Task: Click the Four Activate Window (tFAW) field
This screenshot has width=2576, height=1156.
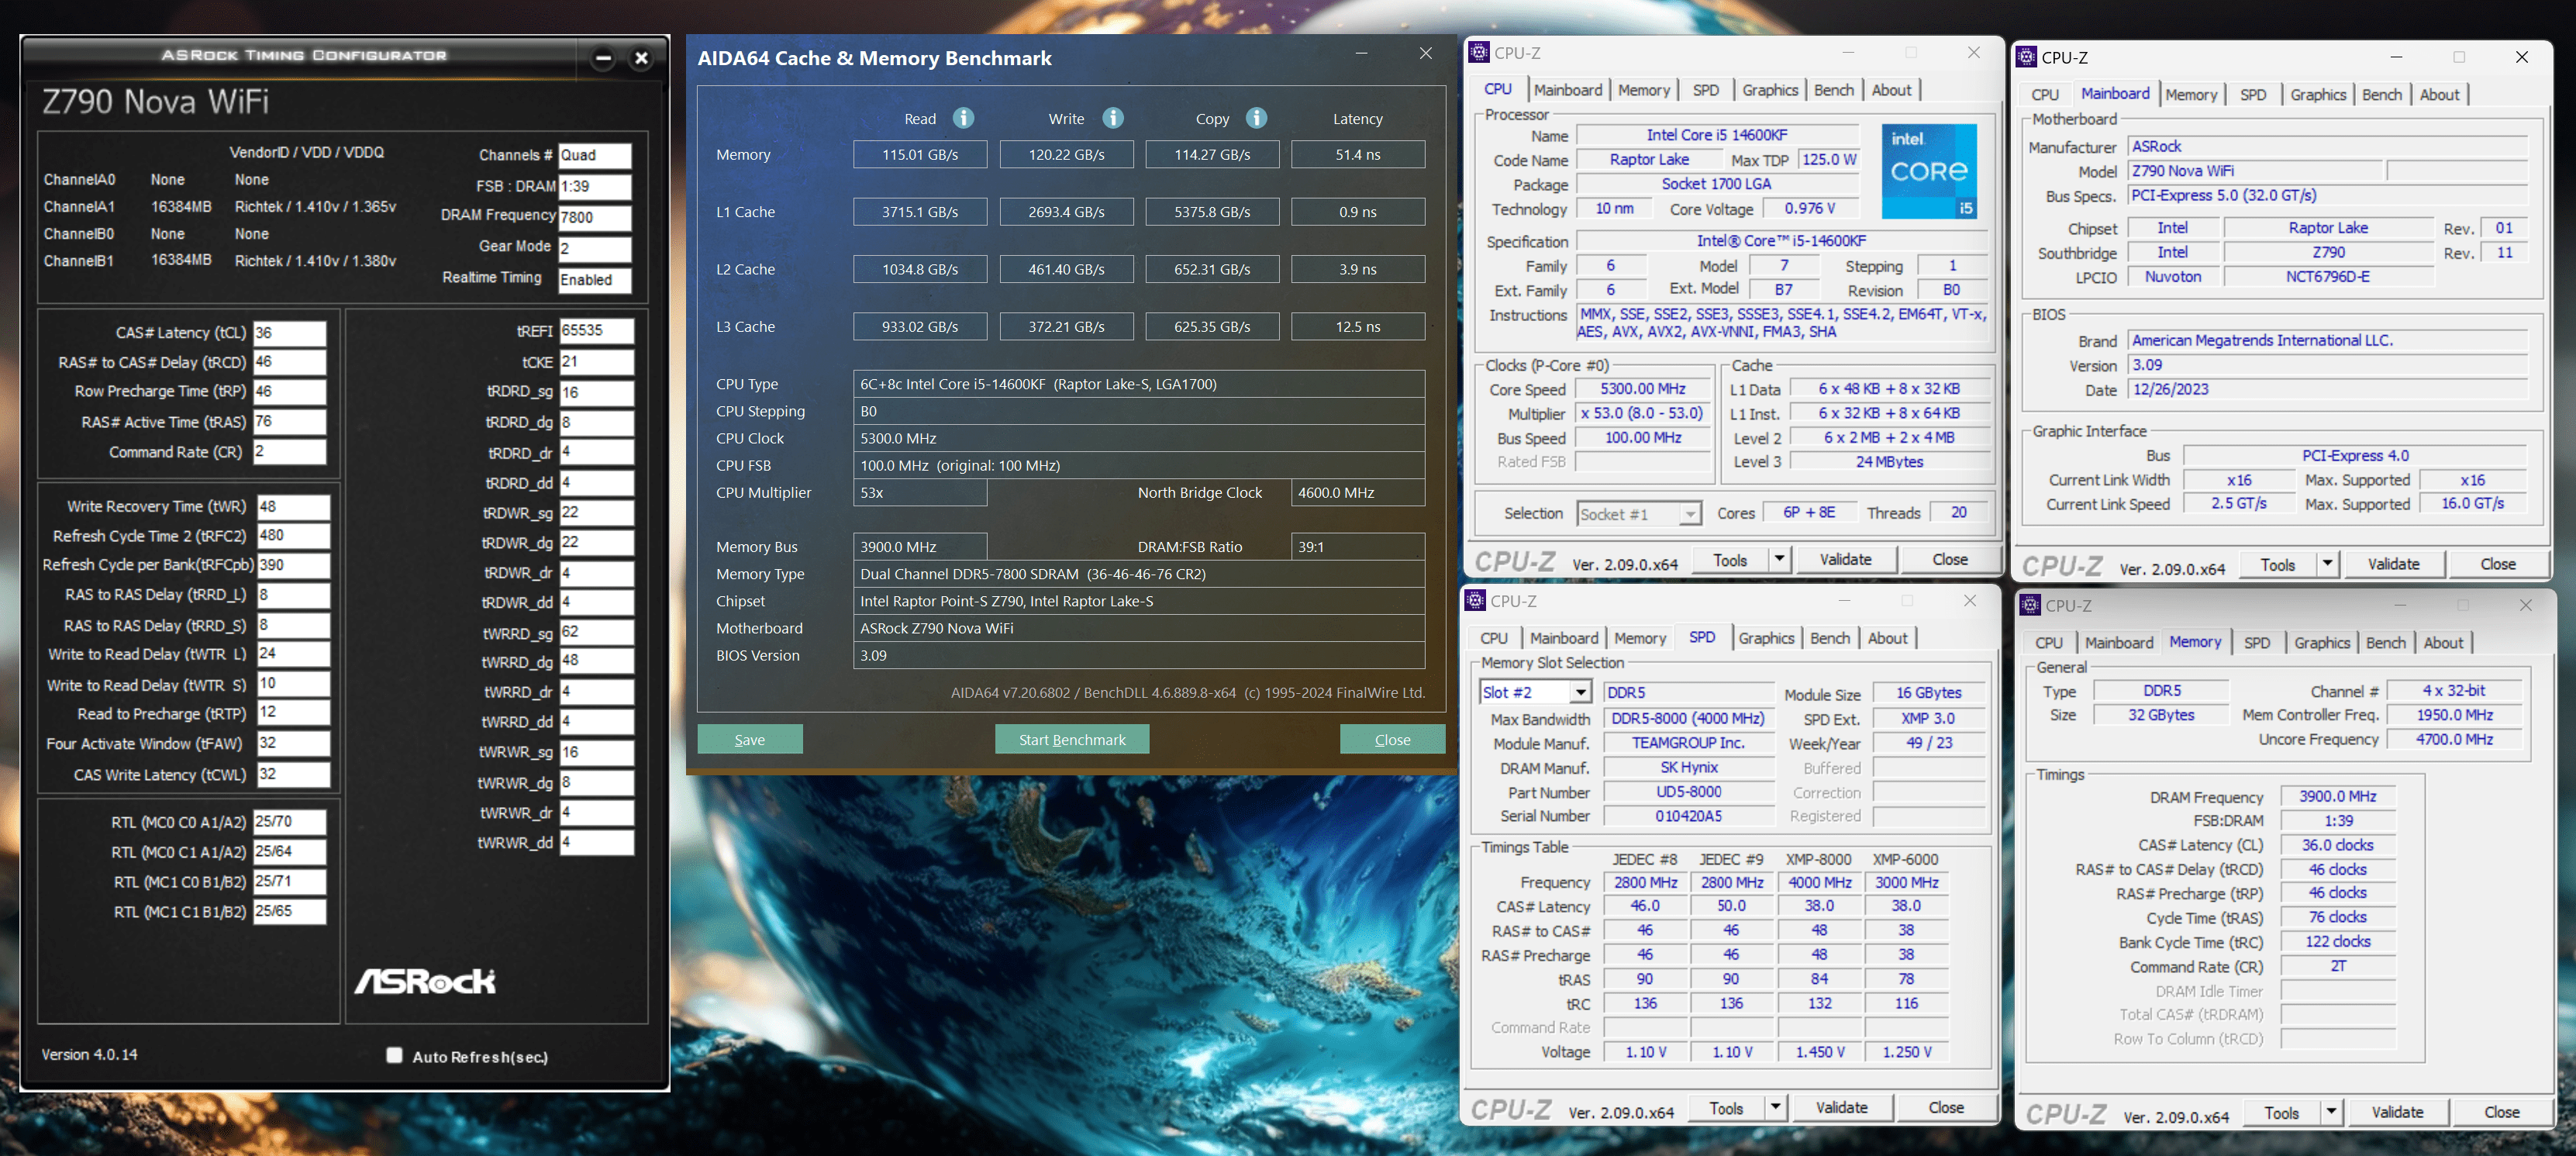Action: tap(293, 743)
